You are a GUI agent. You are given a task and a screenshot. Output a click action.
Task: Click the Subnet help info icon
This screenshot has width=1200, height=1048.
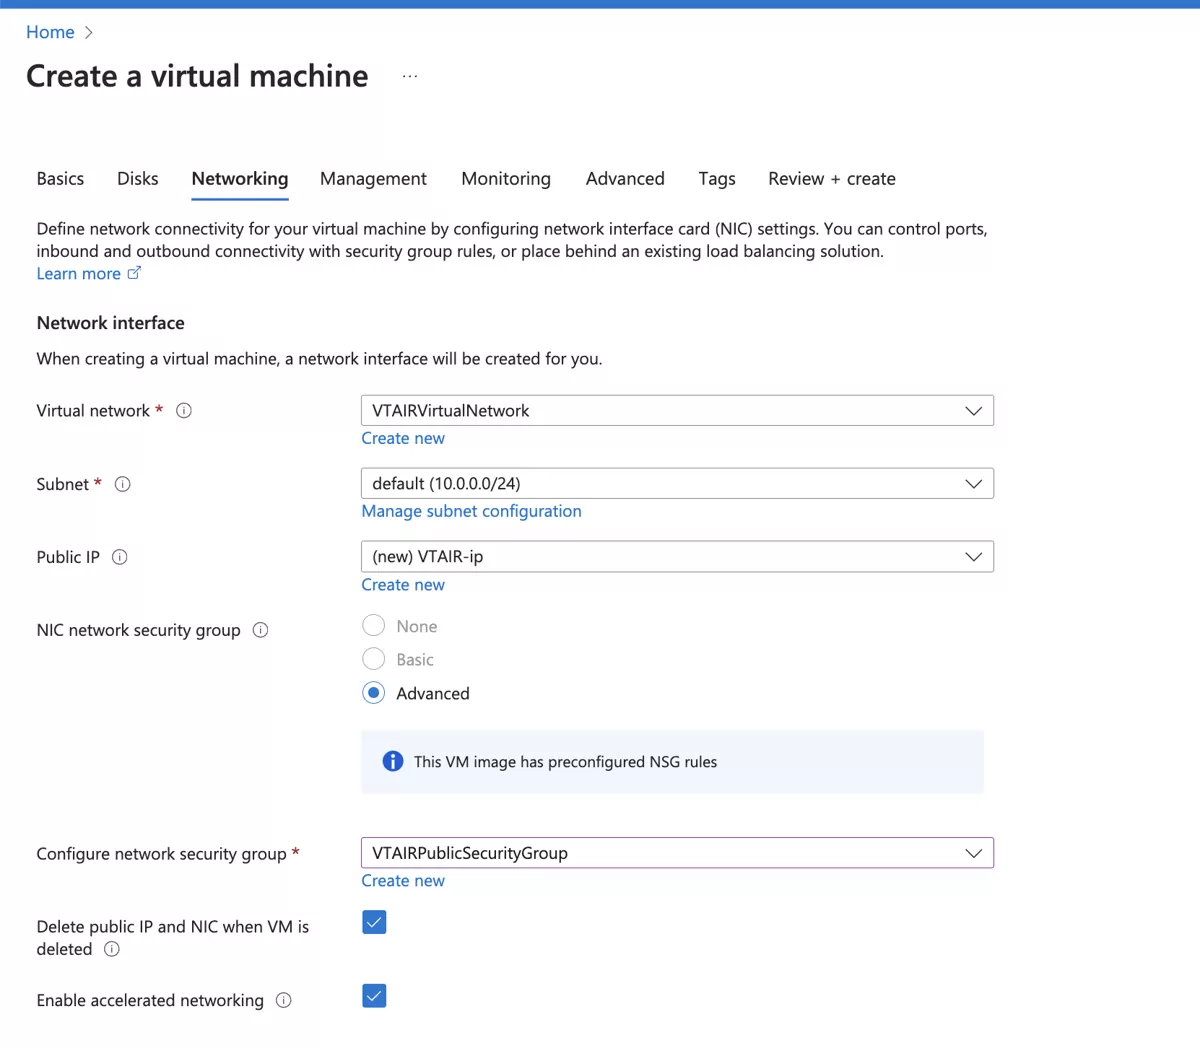[122, 484]
